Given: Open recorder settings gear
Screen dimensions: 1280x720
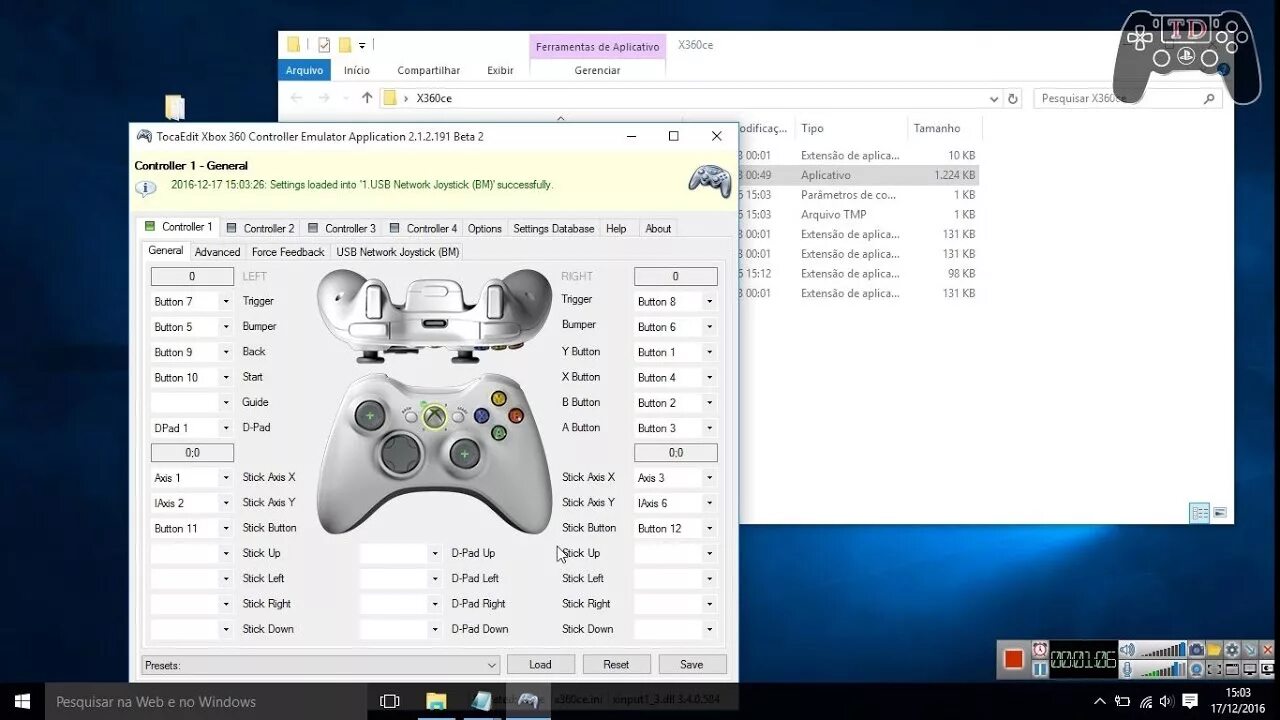Looking at the screenshot, I should coord(1232,649).
